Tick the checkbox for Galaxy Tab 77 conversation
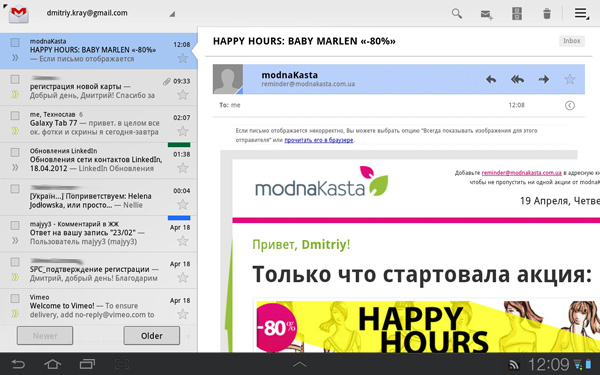The width and height of the screenshot is (600, 375). tap(15, 116)
